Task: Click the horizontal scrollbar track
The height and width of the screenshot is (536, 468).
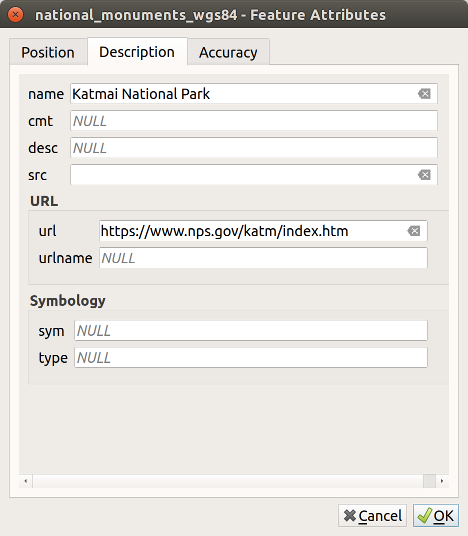Action: click(x=228, y=481)
